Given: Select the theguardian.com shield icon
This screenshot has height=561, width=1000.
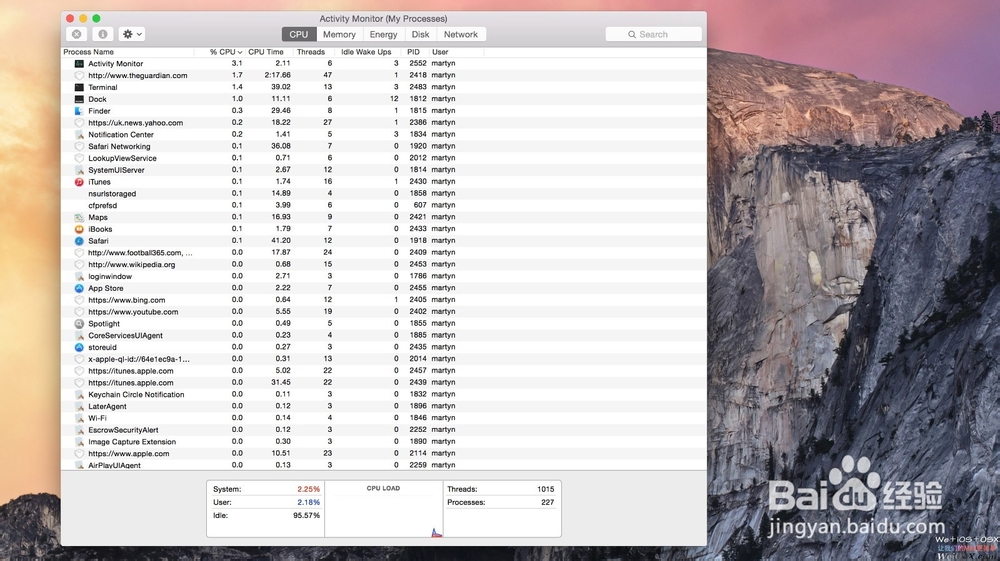Looking at the screenshot, I should point(79,75).
